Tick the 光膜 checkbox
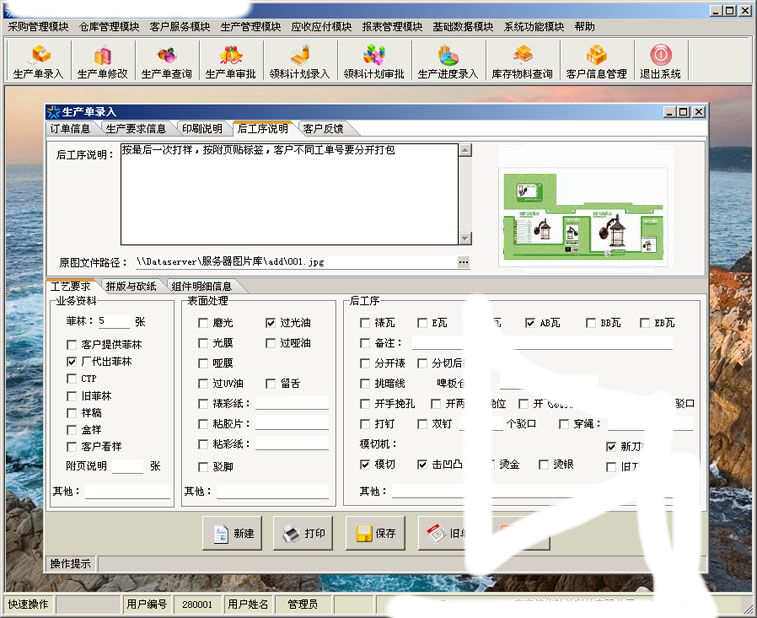Viewport: 757px width, 618px height. coord(203,343)
